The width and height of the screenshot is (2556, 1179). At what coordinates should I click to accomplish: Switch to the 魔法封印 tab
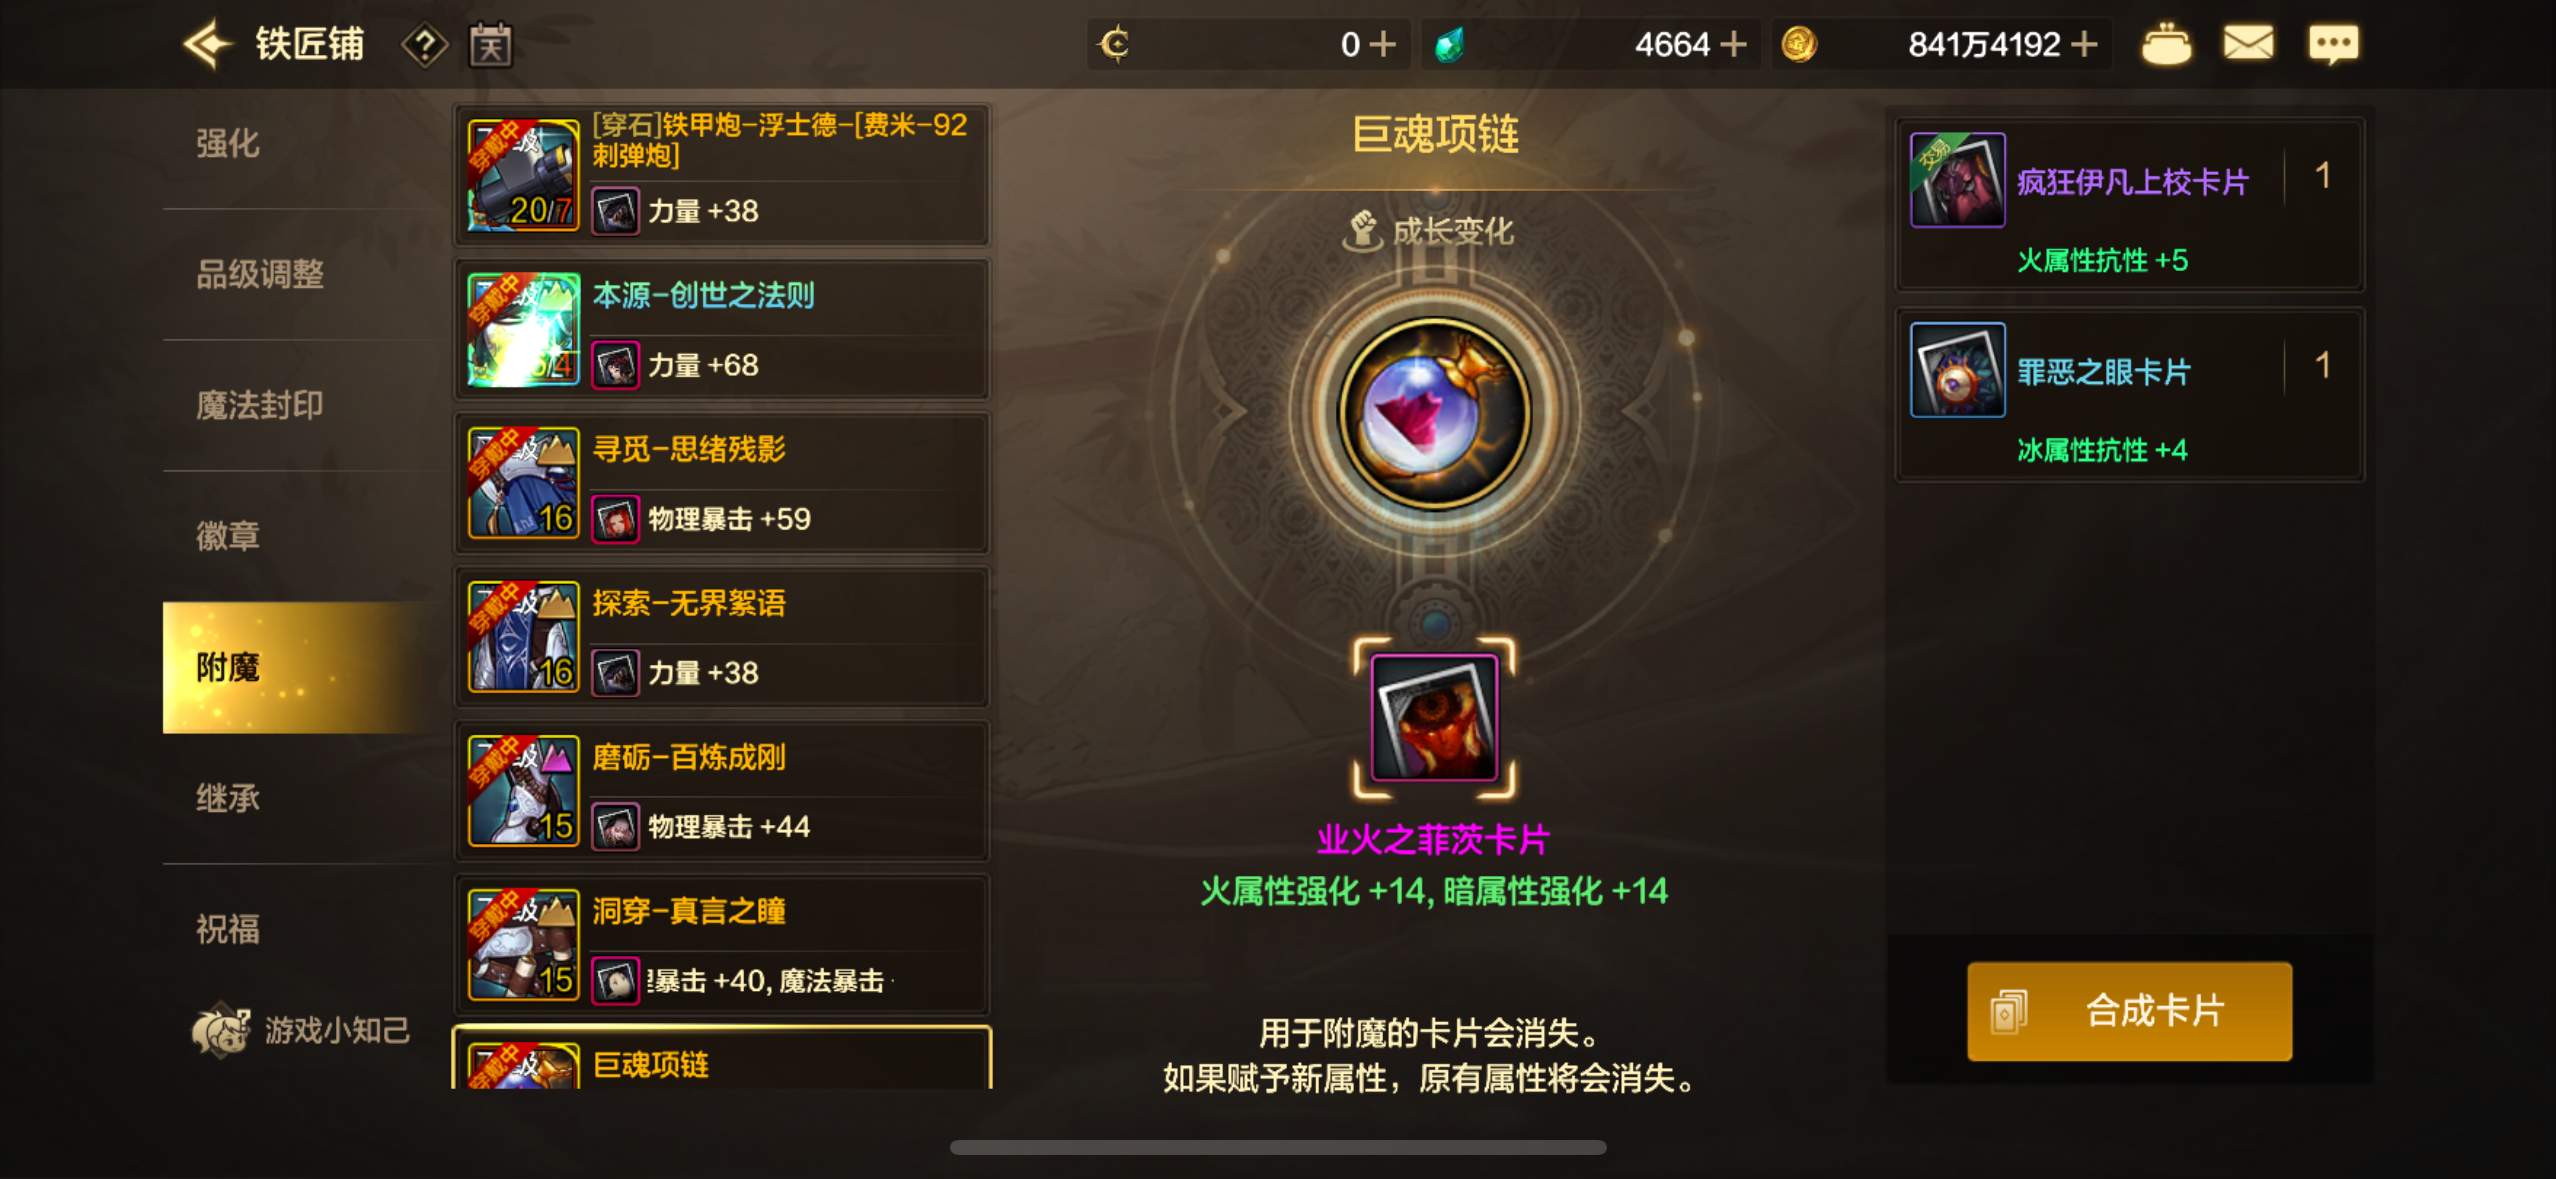pyautogui.click(x=260, y=405)
